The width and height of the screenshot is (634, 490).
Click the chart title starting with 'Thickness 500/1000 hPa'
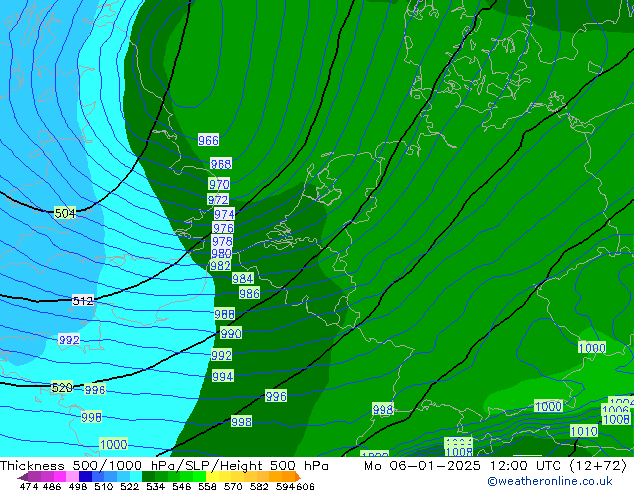(164, 466)
